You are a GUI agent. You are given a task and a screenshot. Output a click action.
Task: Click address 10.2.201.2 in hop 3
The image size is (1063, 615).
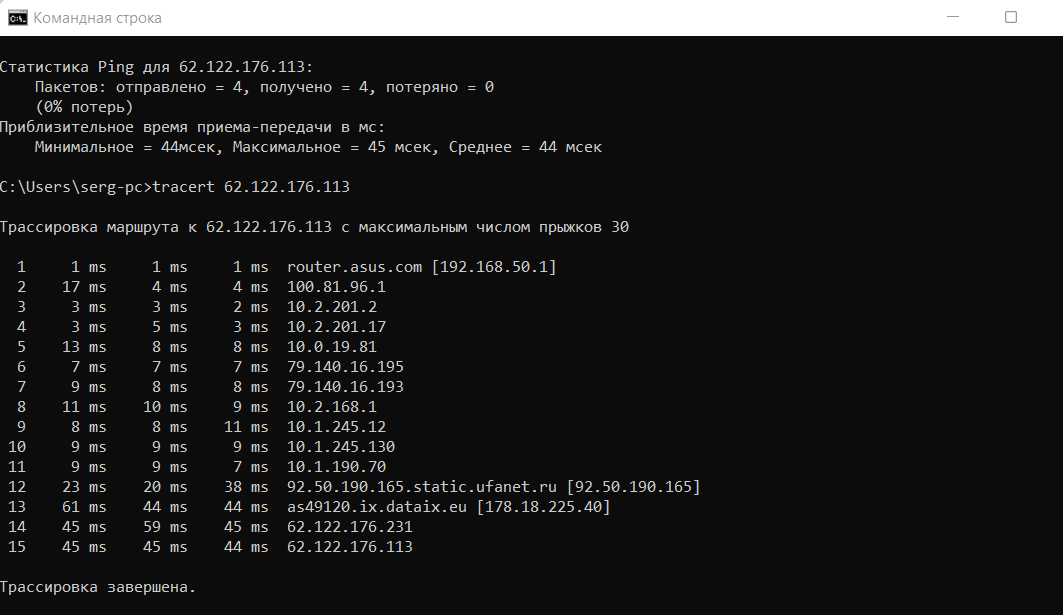[x=331, y=307]
